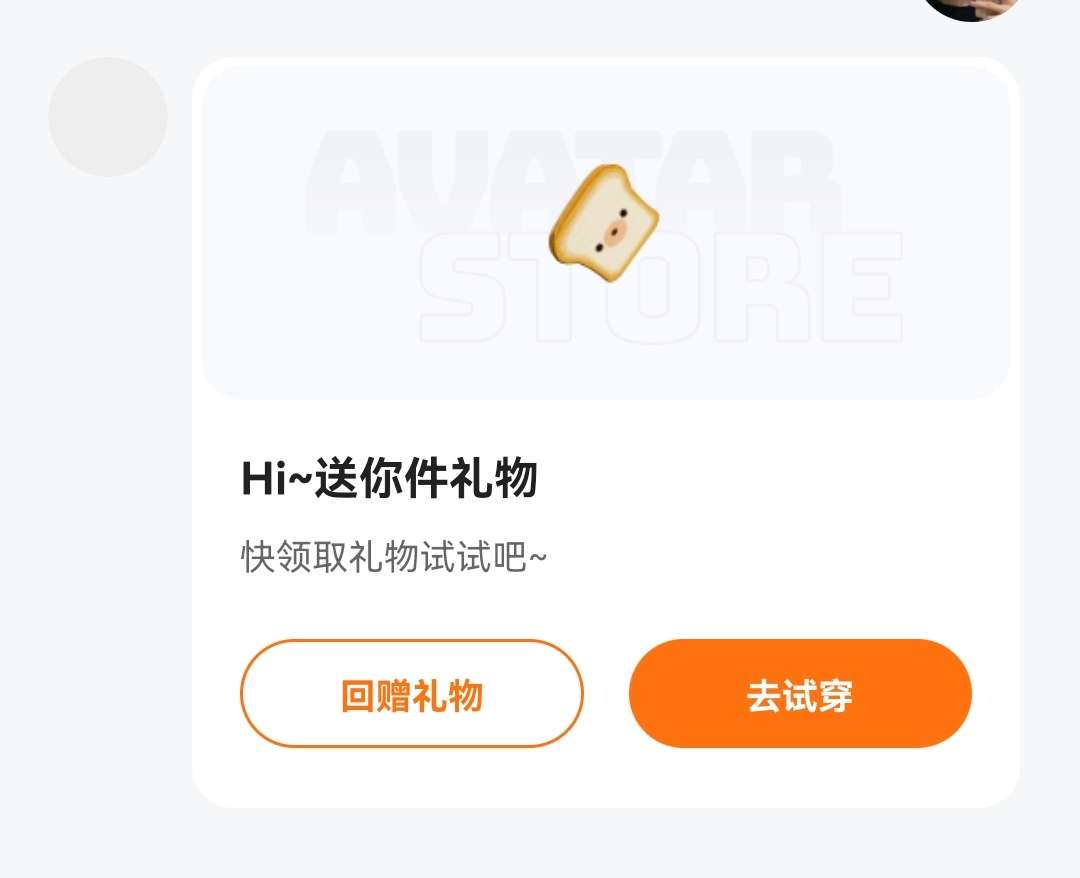Image resolution: width=1080 pixels, height=878 pixels.
Task: Tap the chat background above the gray avatar
Action: pos(108,28)
